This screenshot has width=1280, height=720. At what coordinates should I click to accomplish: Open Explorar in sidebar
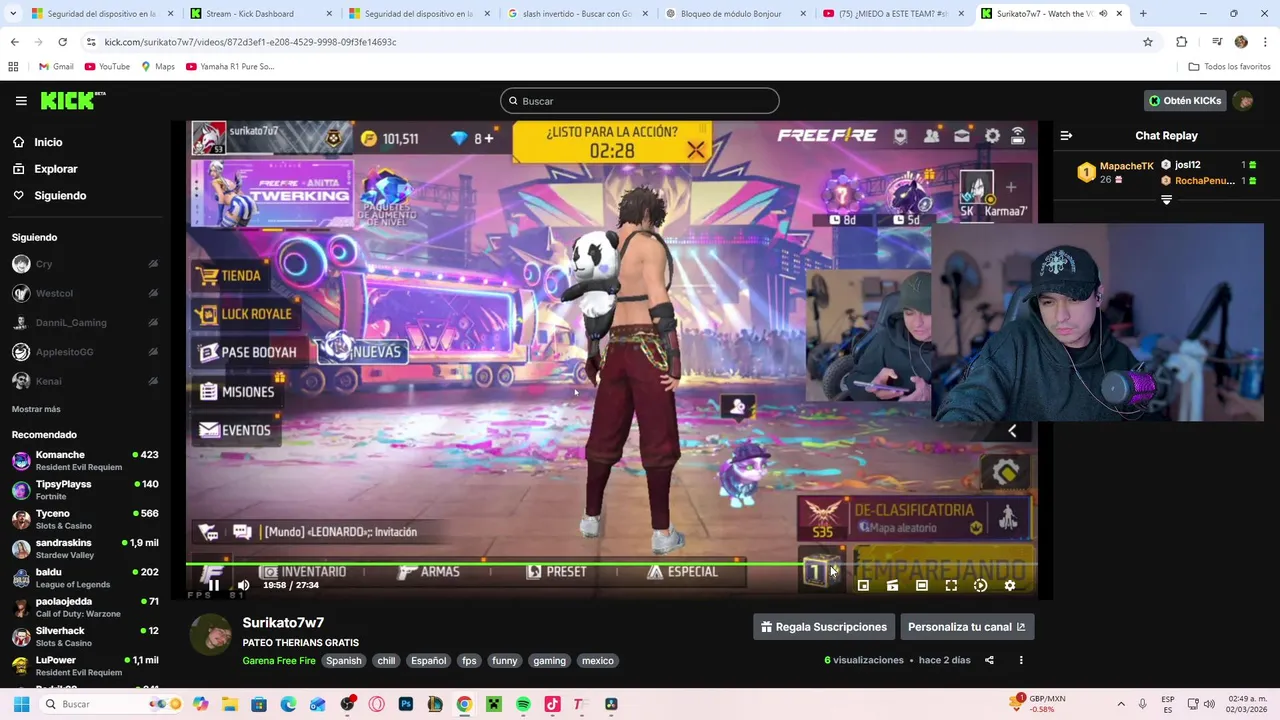[x=56, y=169]
